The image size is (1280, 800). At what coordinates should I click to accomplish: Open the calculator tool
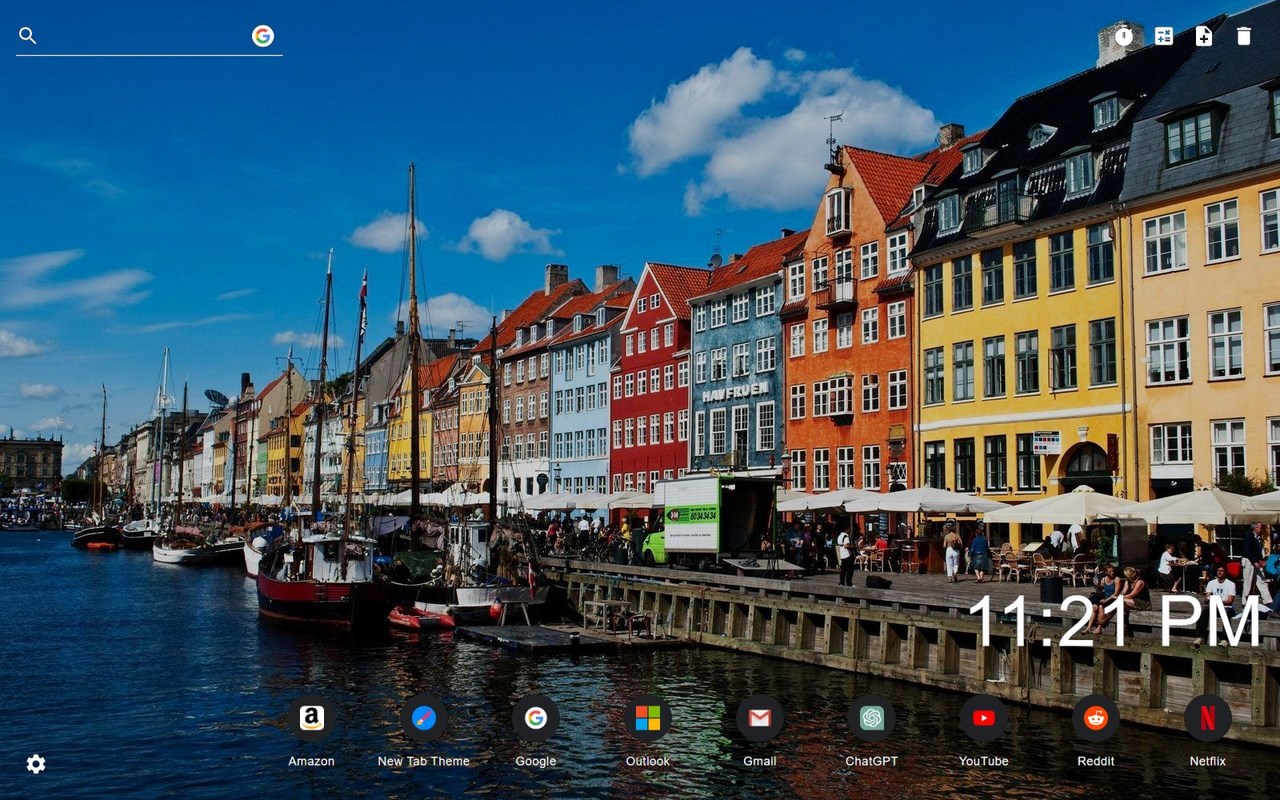(x=1164, y=37)
